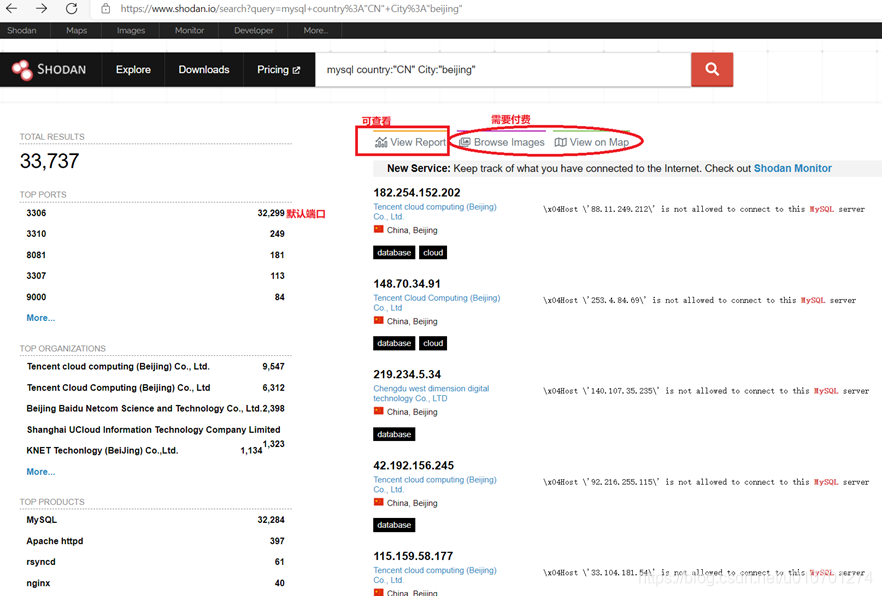Click the red Shodan logo icon

pyautogui.click(x=22, y=70)
